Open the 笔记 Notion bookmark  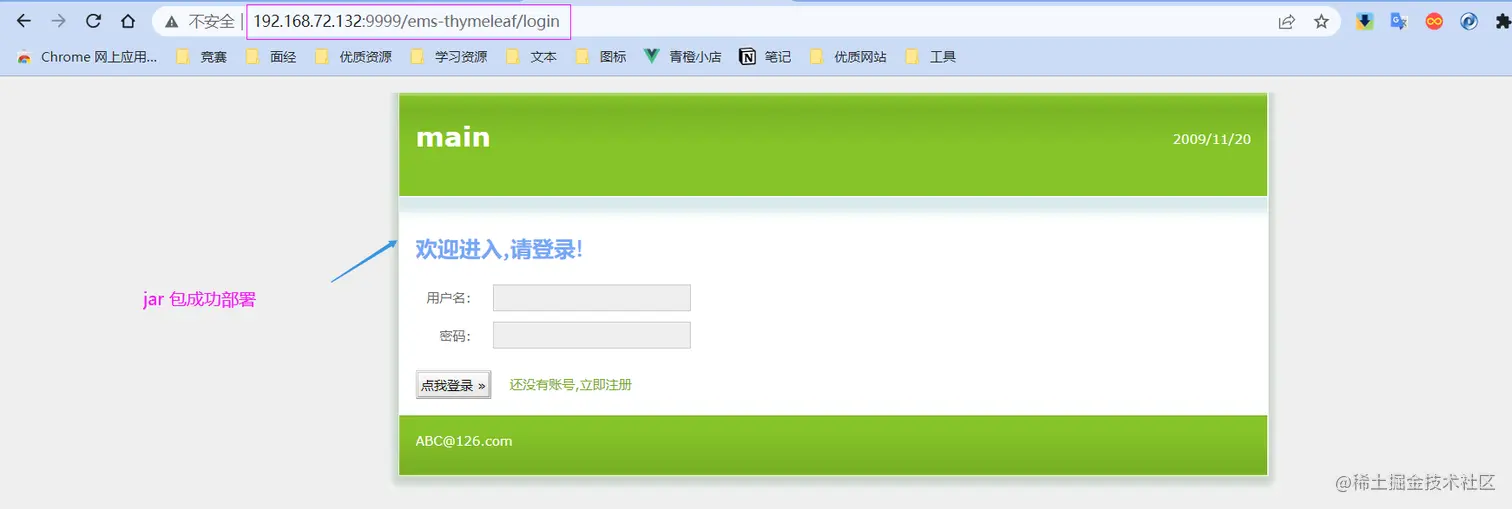(x=765, y=57)
